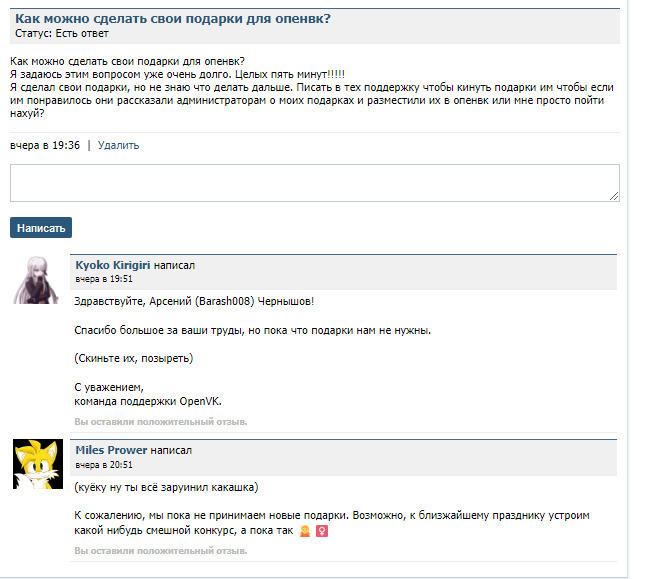Click the female sign emoji in the reply
The width and height of the screenshot is (668, 579).
[x=323, y=531]
